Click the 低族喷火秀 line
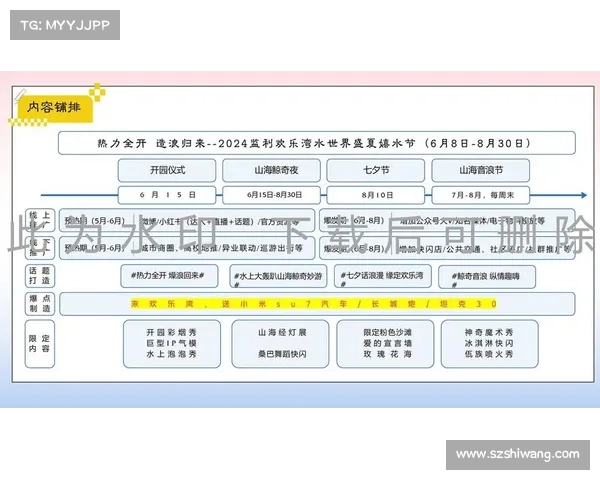600x480 pixels. [x=489, y=354]
